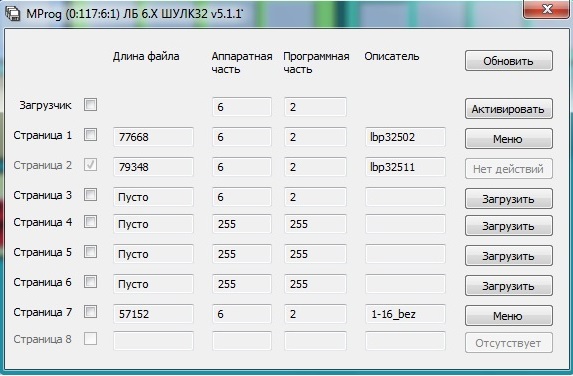Toggle the checked Страница 2 checkbox
Image resolution: width=573 pixels, height=376 pixels.
pos(90,165)
